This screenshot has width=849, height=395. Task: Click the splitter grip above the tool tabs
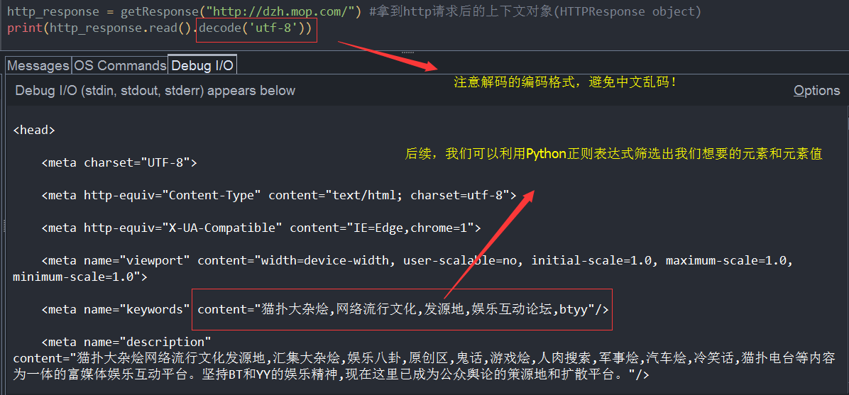tap(407, 52)
